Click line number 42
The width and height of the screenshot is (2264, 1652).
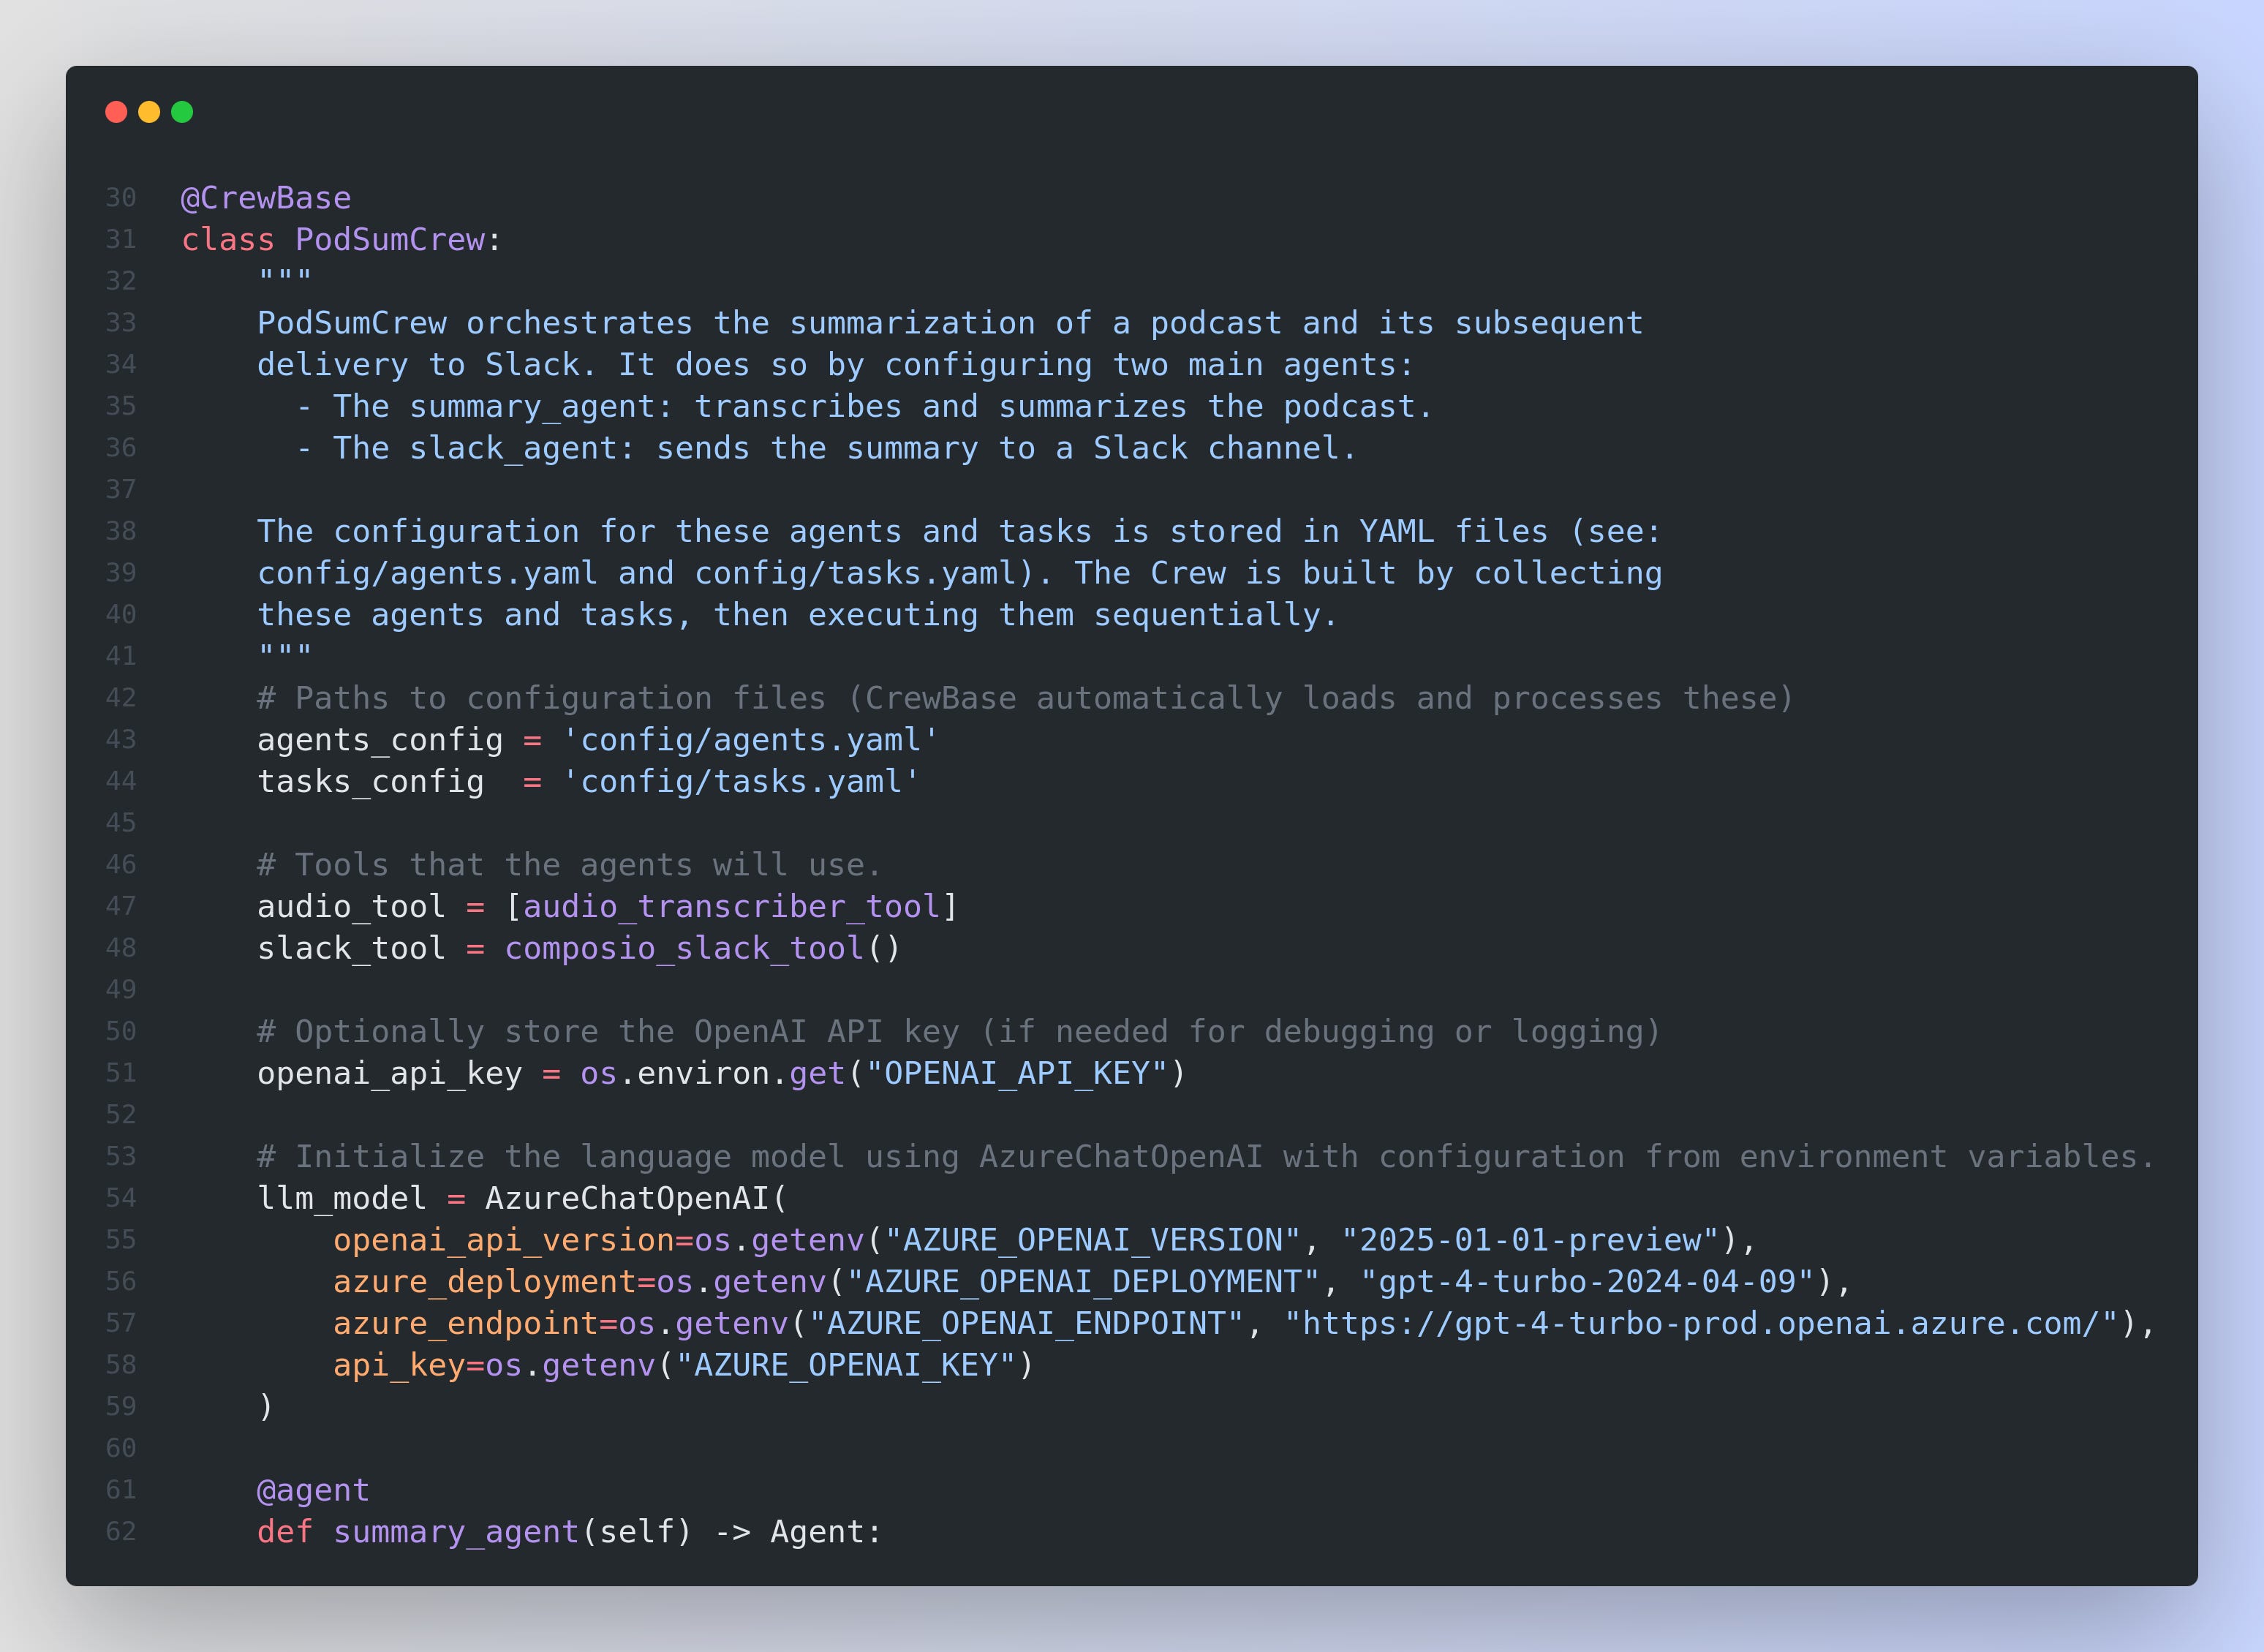tap(121, 698)
